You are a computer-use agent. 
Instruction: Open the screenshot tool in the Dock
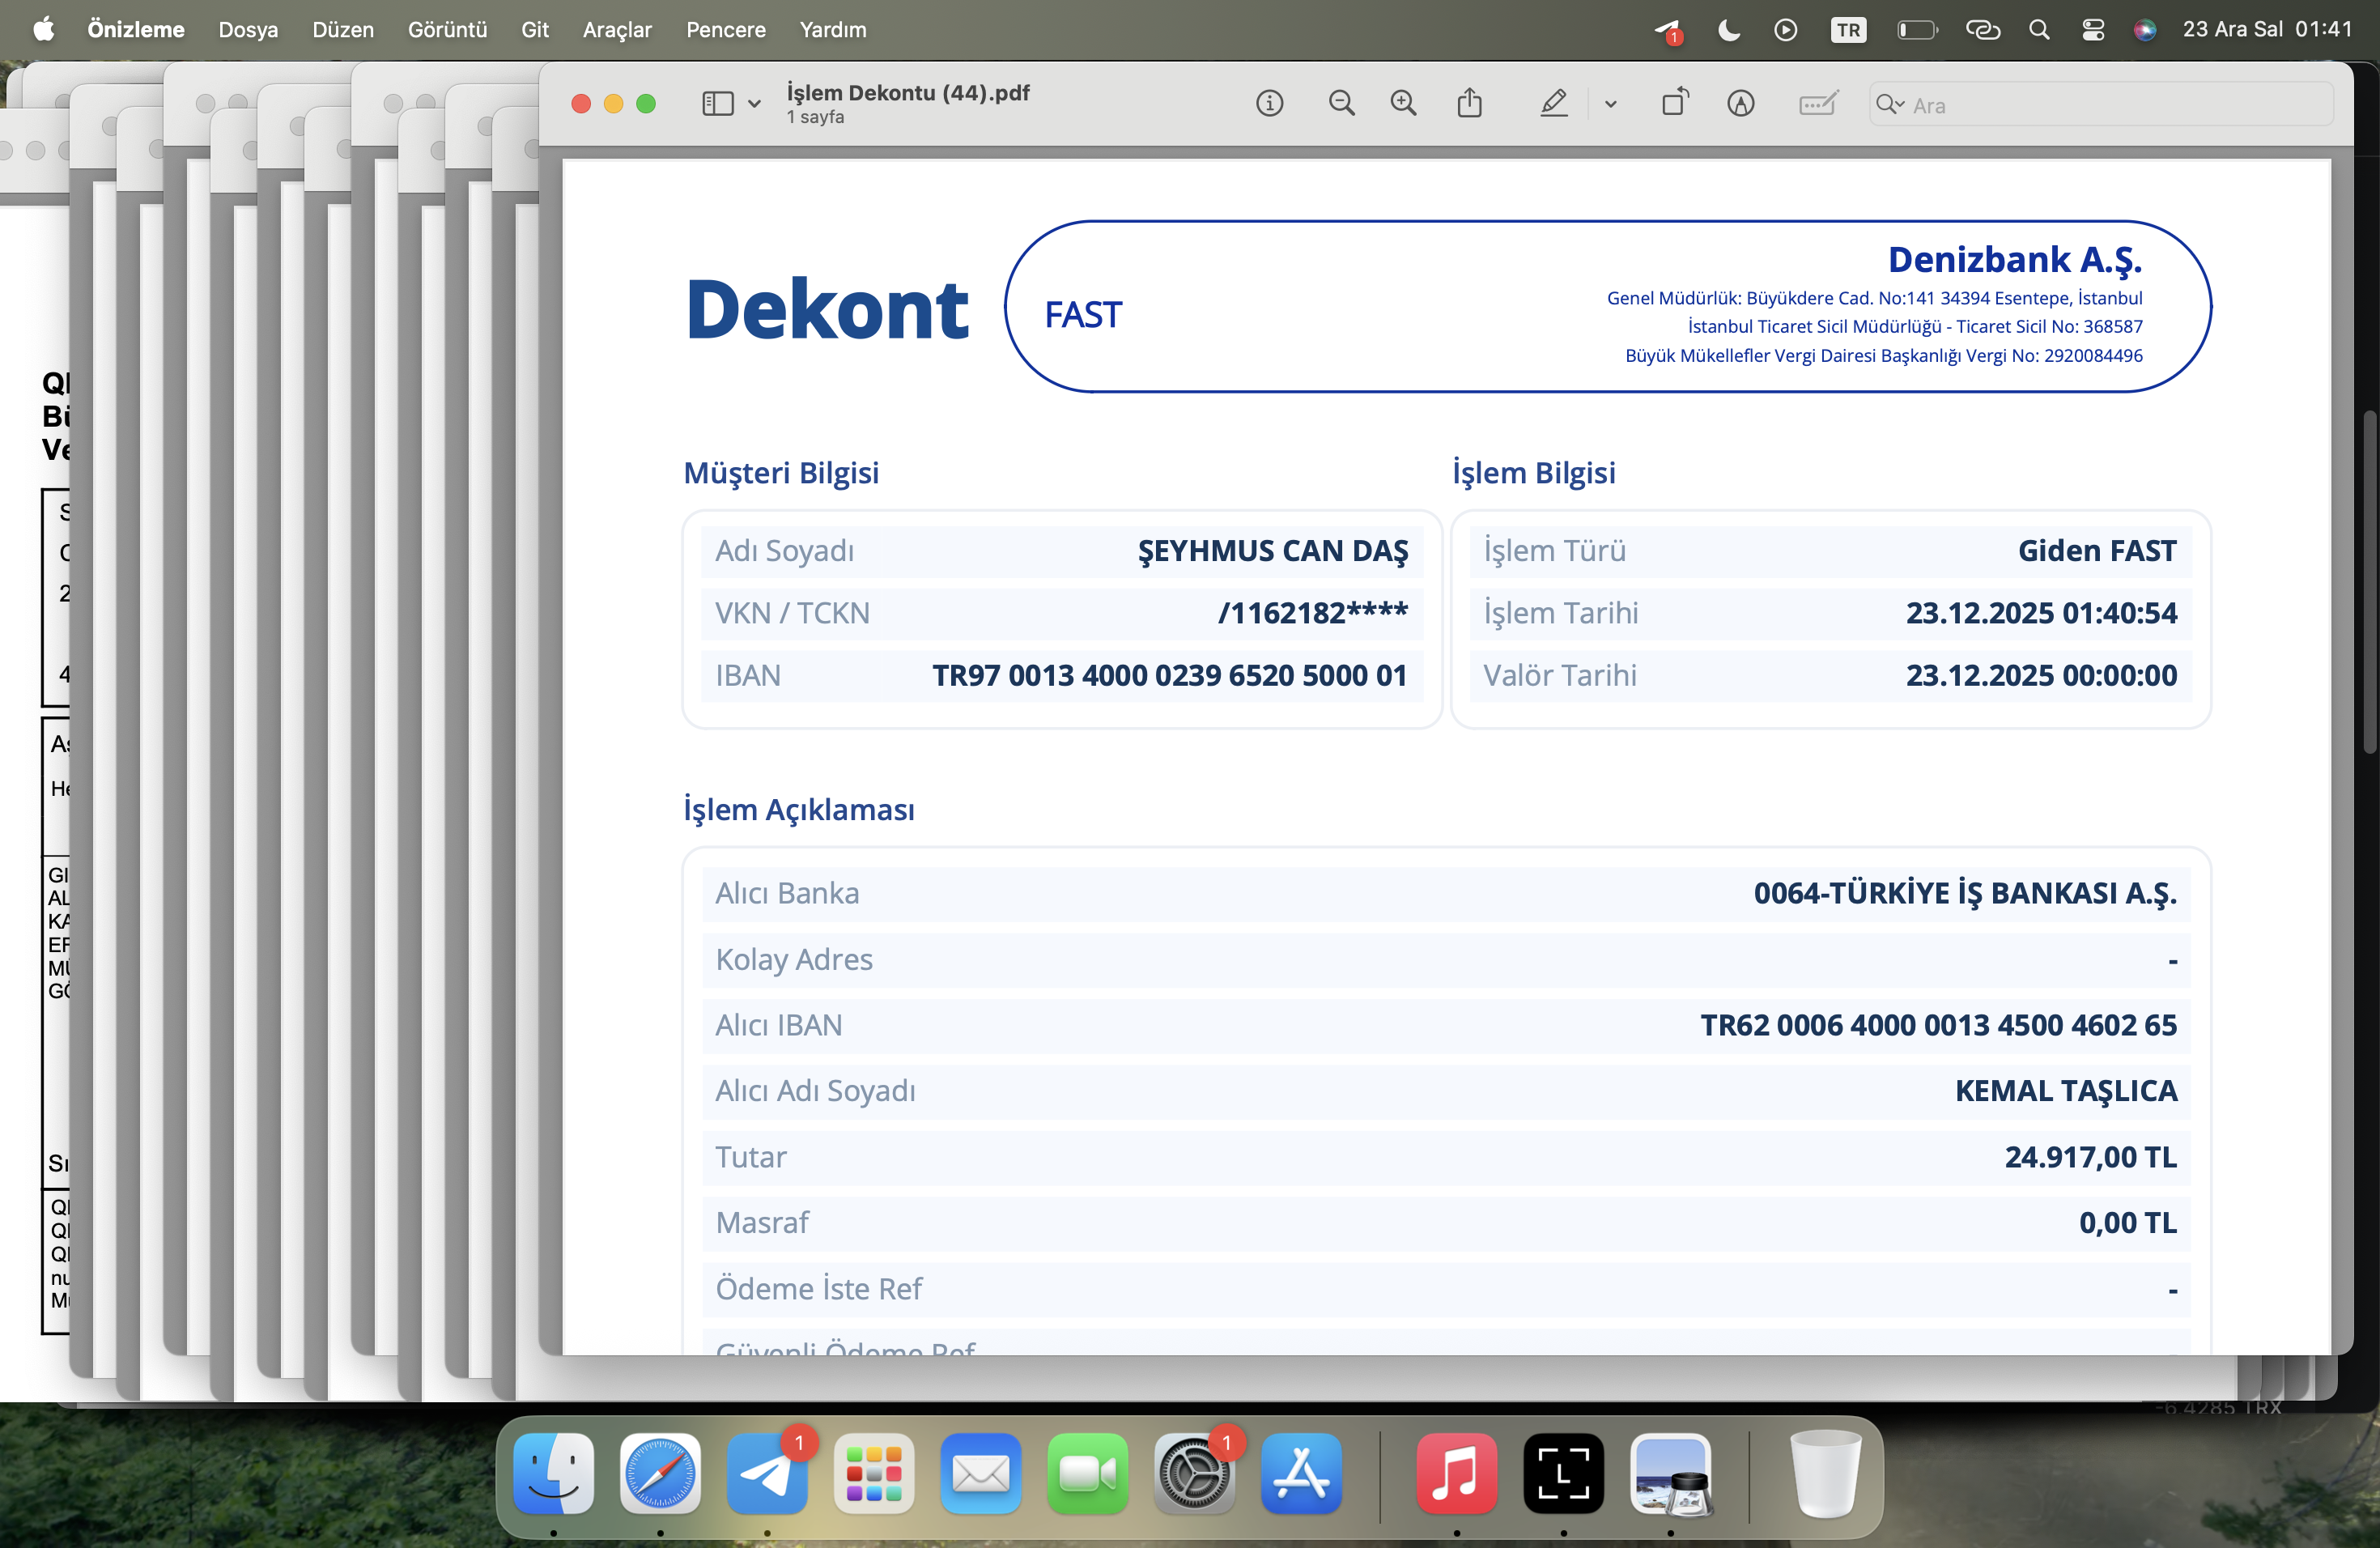pyautogui.click(x=1564, y=1473)
